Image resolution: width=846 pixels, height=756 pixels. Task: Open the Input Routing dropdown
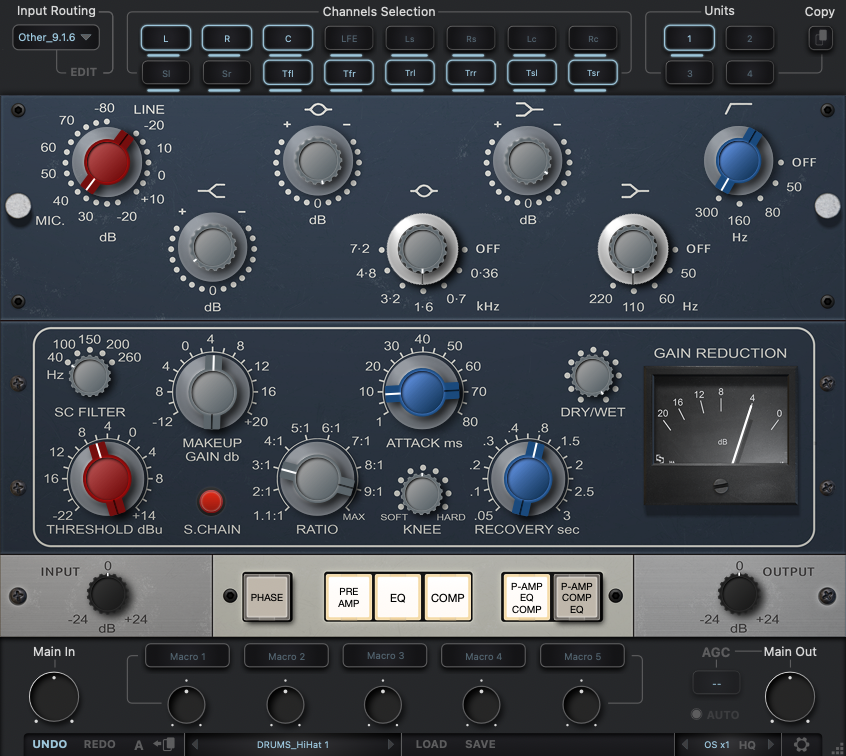click(56, 38)
